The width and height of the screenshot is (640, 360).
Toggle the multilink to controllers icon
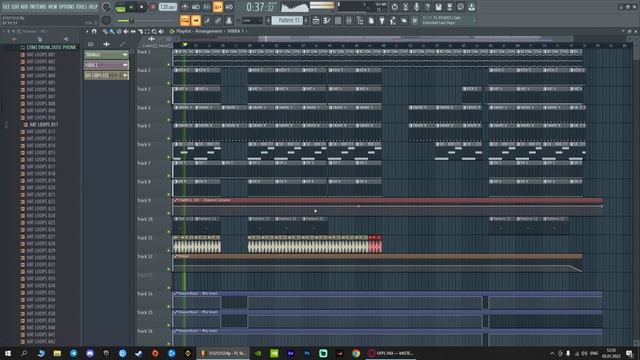(x=218, y=20)
